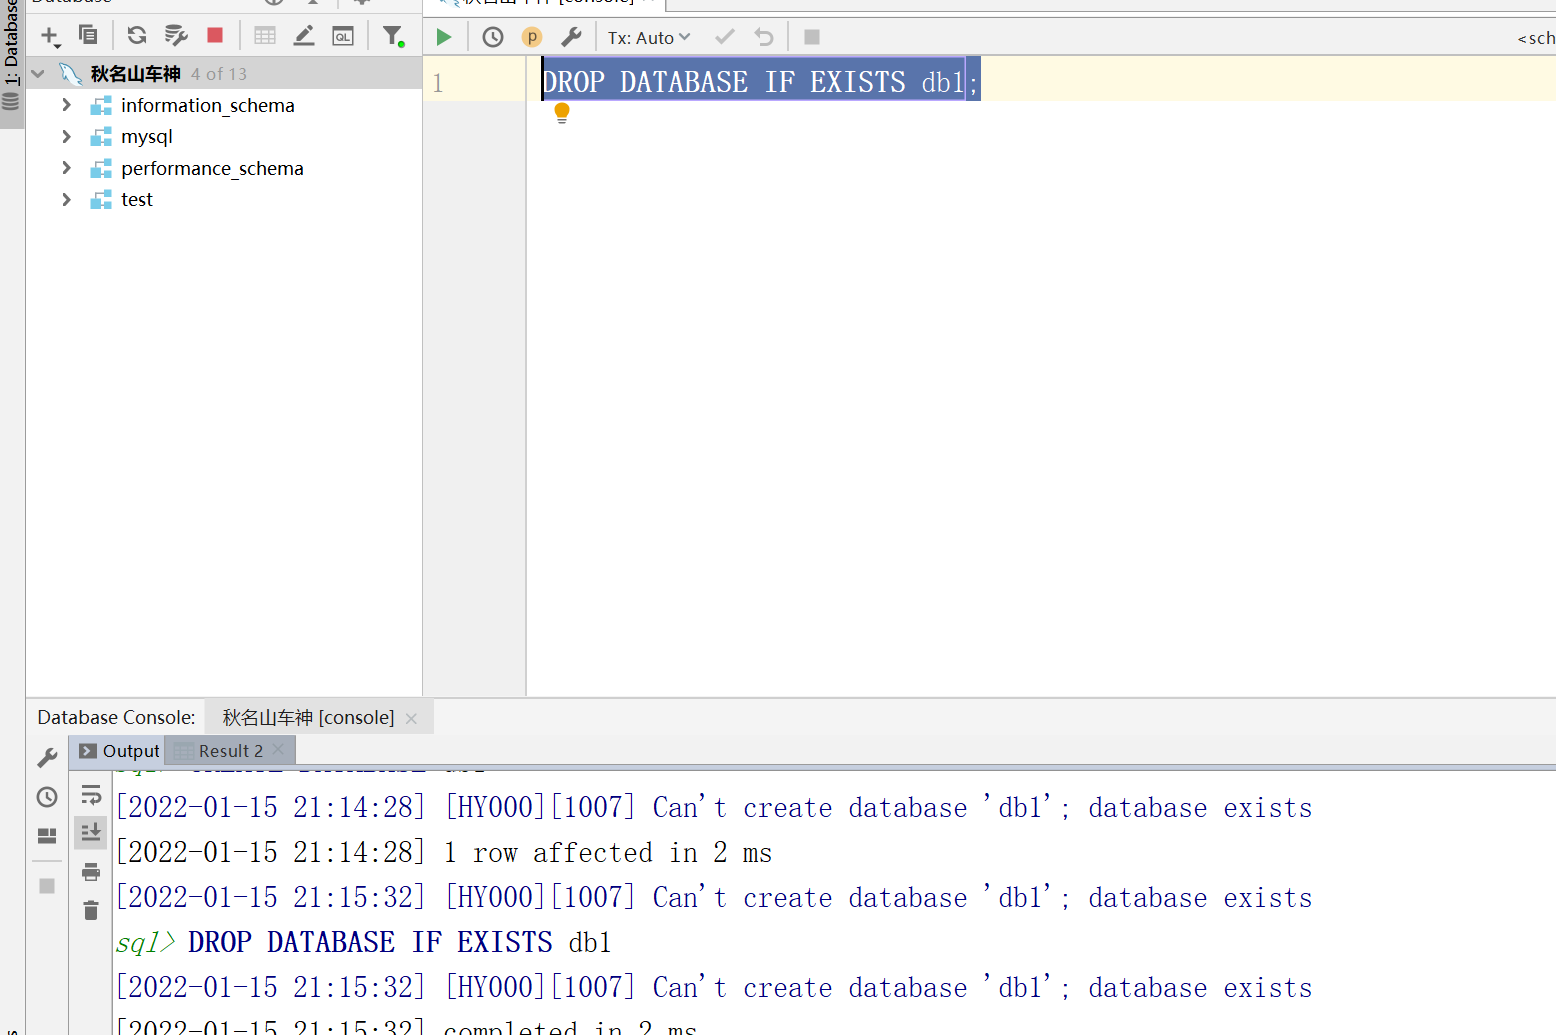Image resolution: width=1556 pixels, height=1035 pixels.
Task: Expand the test schema node
Action: pos(66,199)
